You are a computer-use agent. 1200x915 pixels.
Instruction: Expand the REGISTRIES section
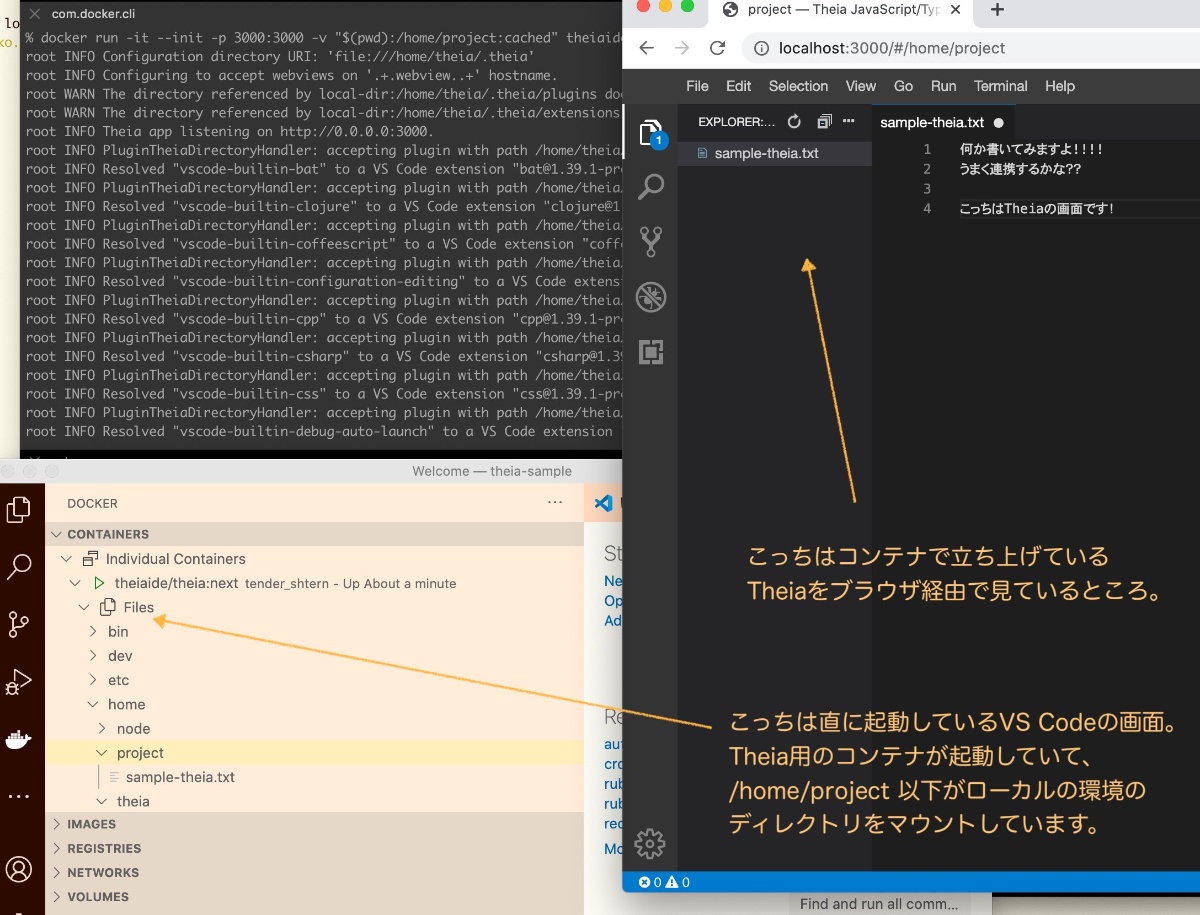tap(314, 848)
